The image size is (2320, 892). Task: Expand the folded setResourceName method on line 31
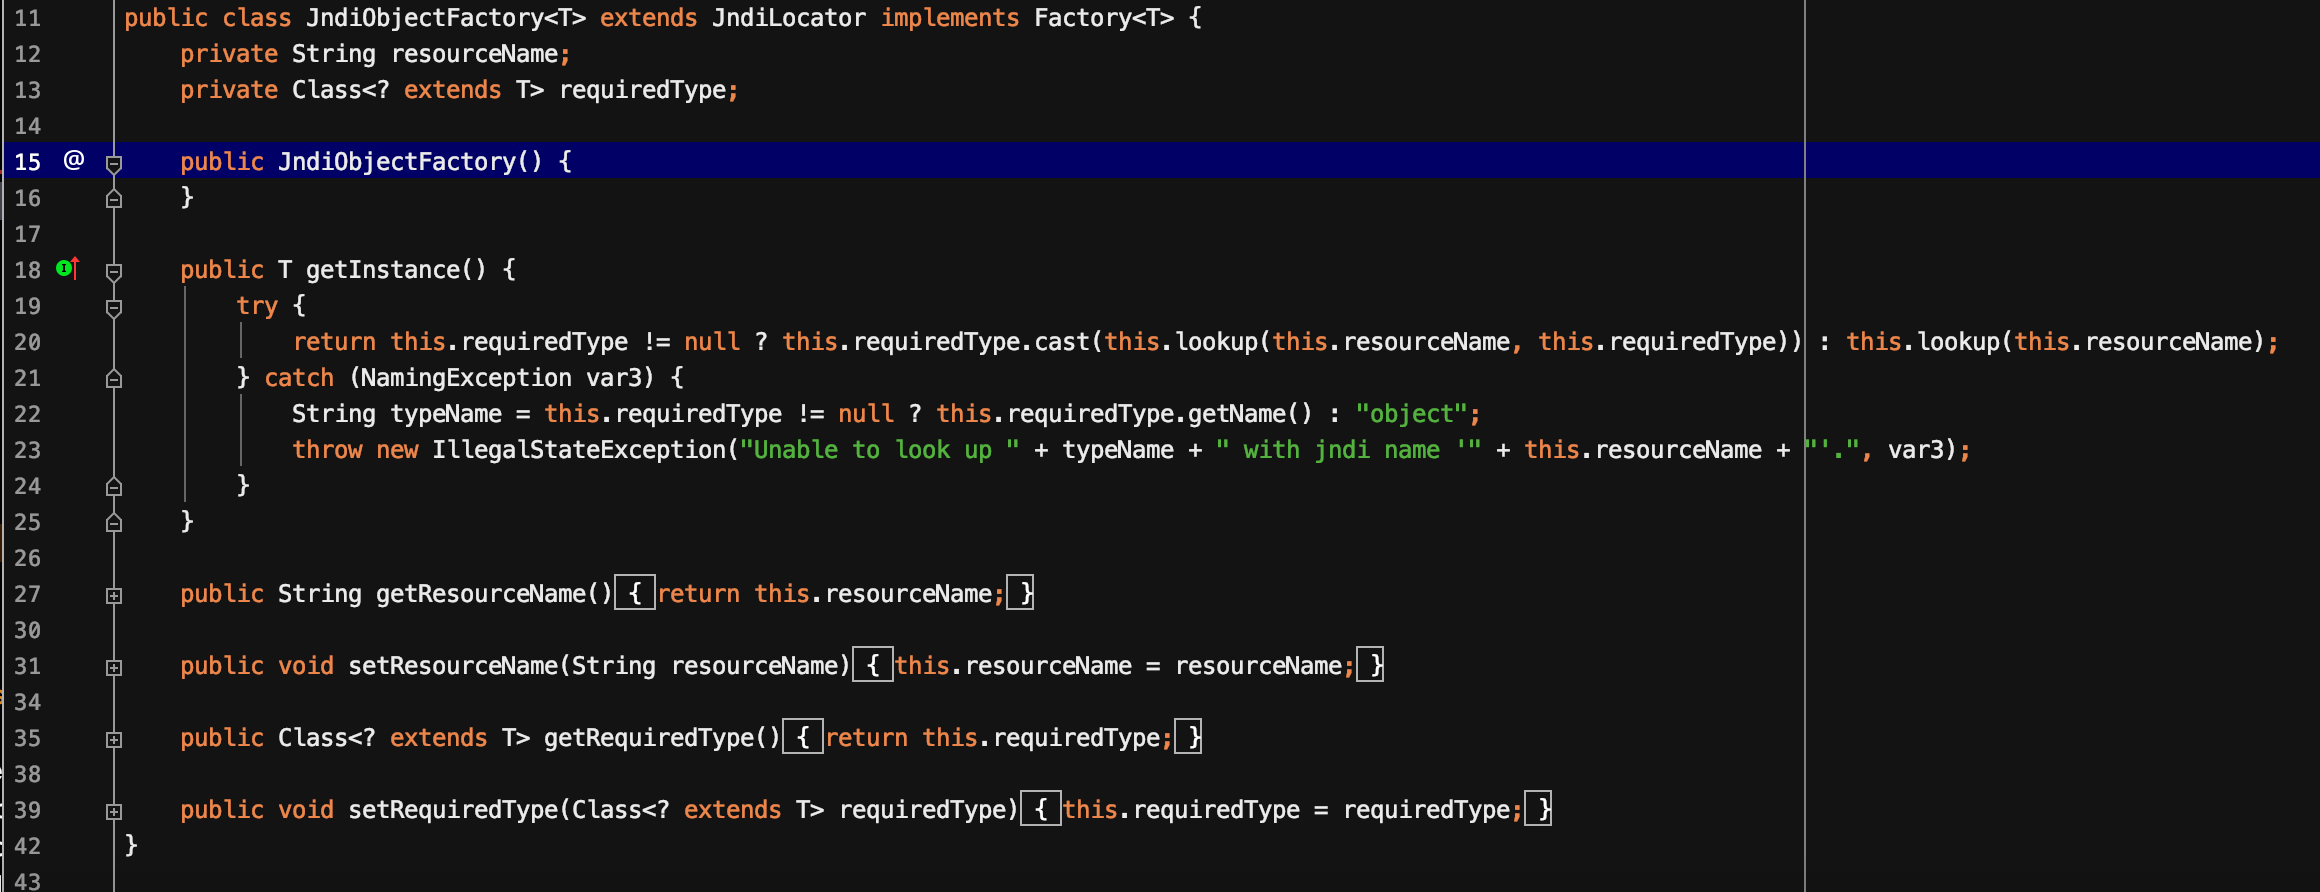[114, 668]
